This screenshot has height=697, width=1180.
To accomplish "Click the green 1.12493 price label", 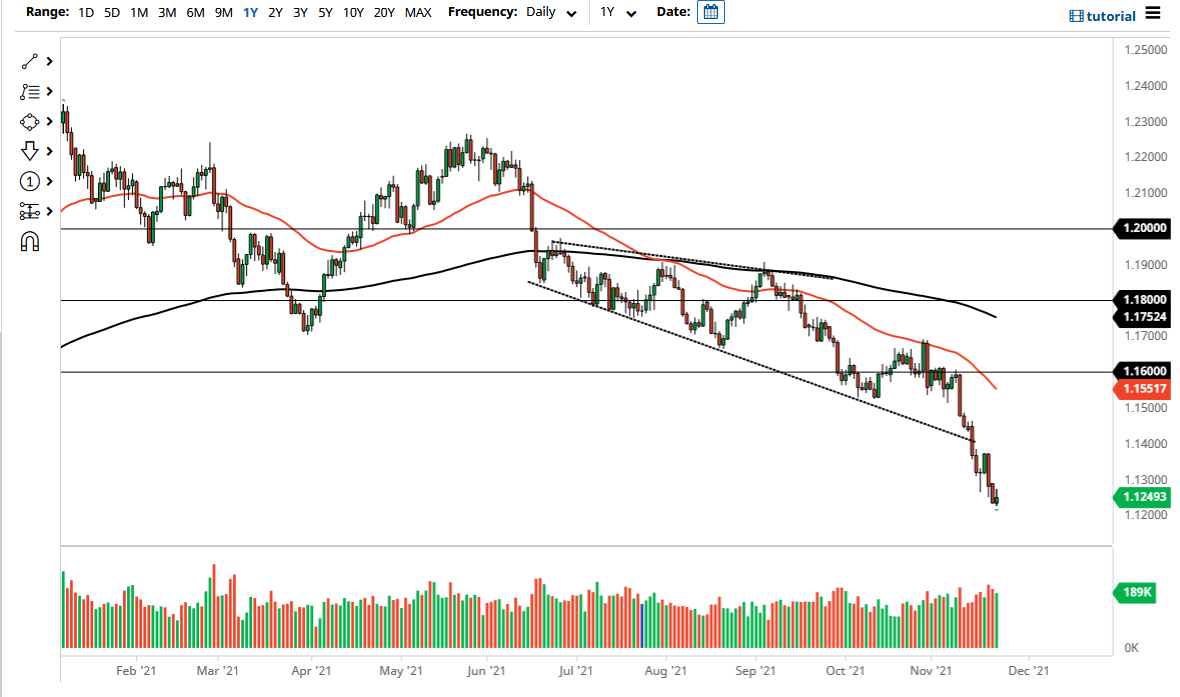I will [x=1141, y=495].
